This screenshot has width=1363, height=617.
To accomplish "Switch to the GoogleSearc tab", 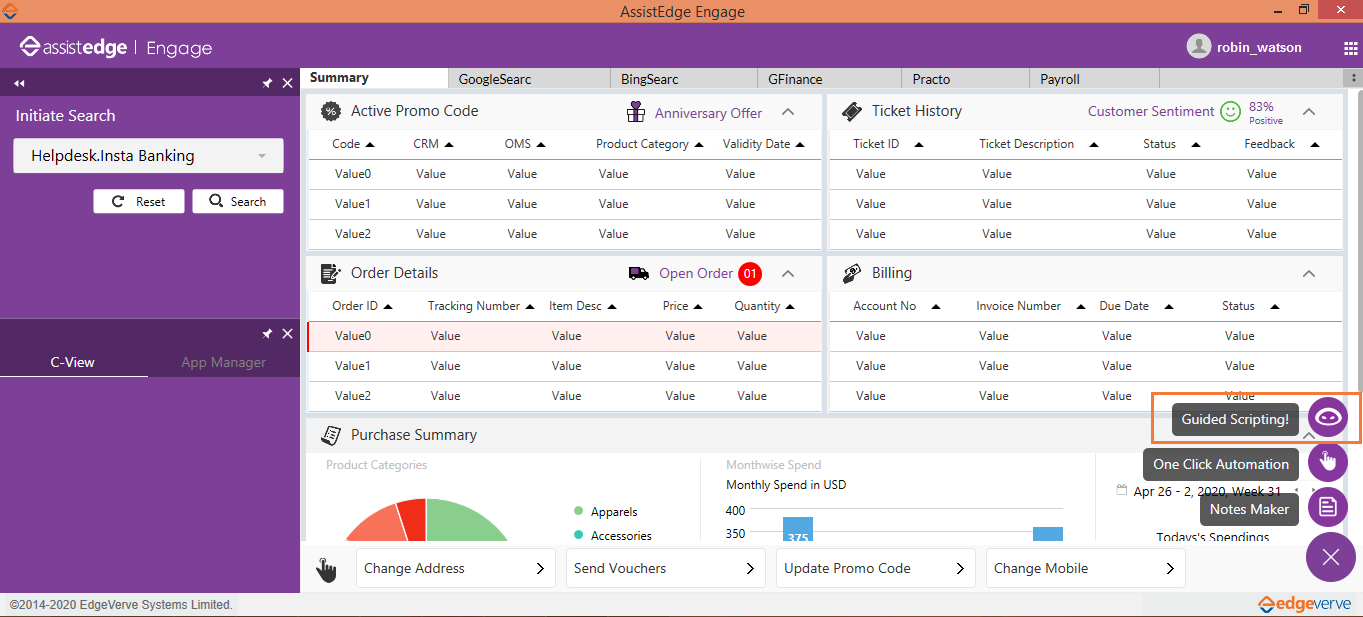I will pos(529,79).
